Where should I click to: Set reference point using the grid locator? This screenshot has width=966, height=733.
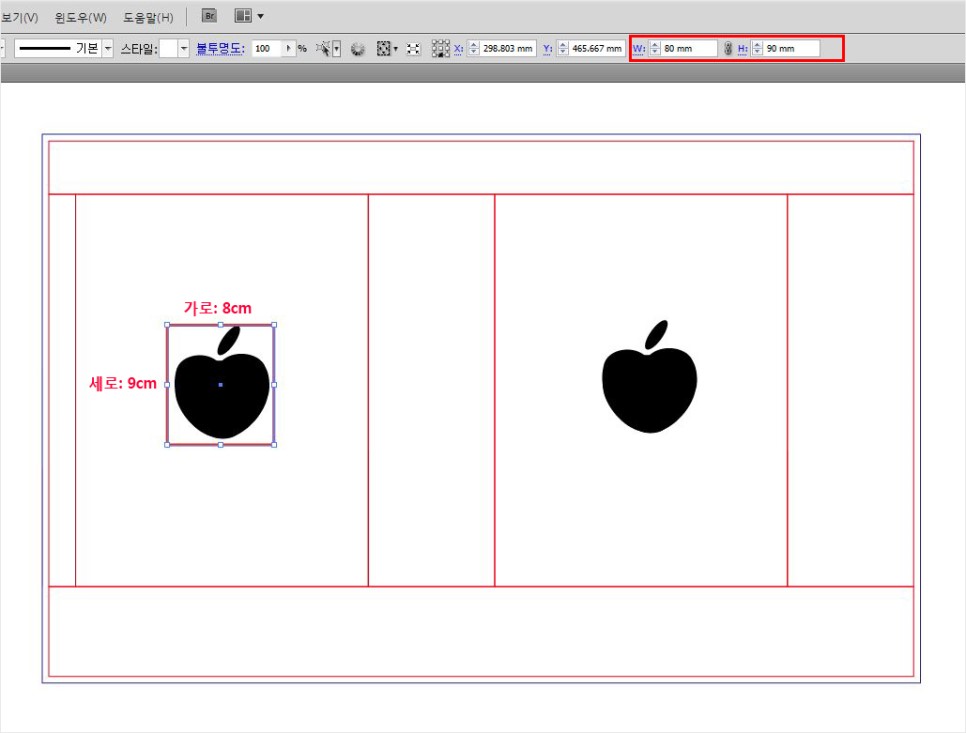coord(440,48)
